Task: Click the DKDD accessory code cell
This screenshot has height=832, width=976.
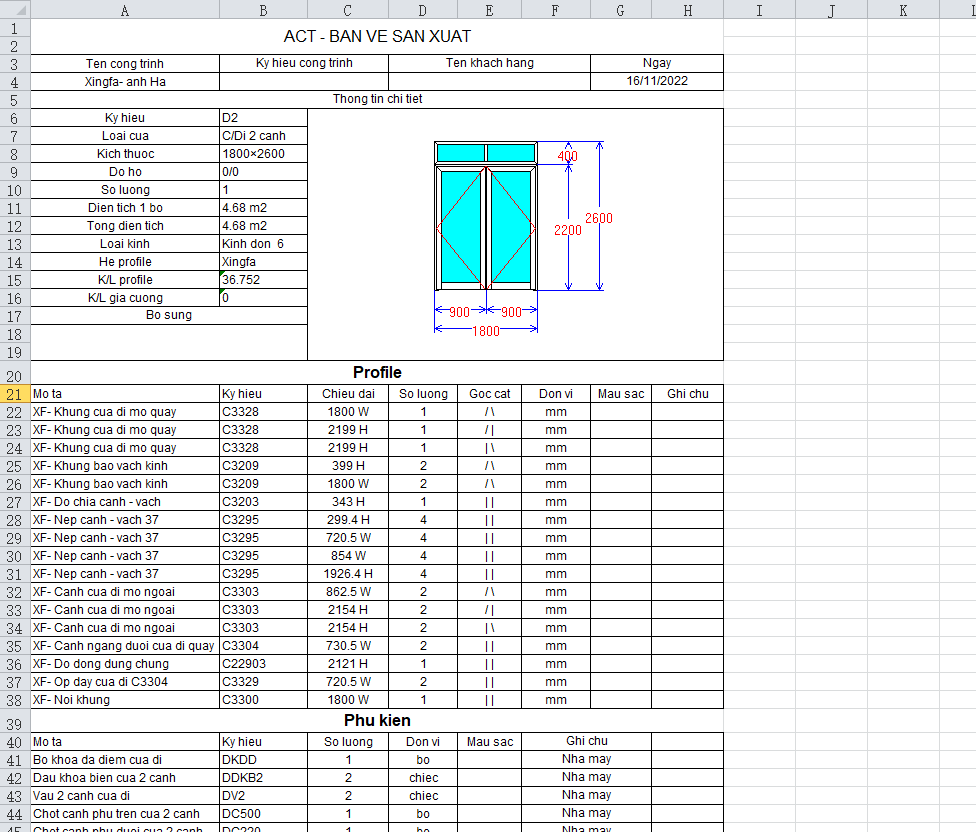Action: coord(263,760)
